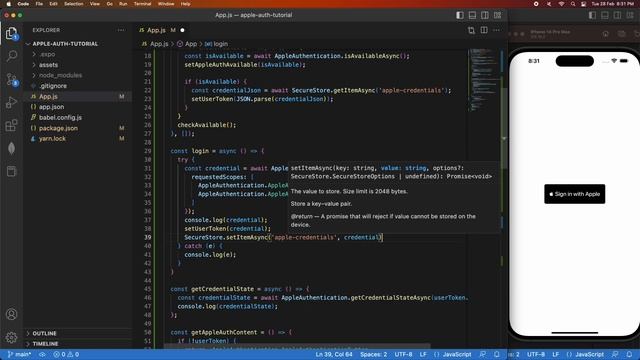Image resolution: width=640 pixels, height=360 pixels.
Task: Open the Run menu
Action: [x=123, y=4]
